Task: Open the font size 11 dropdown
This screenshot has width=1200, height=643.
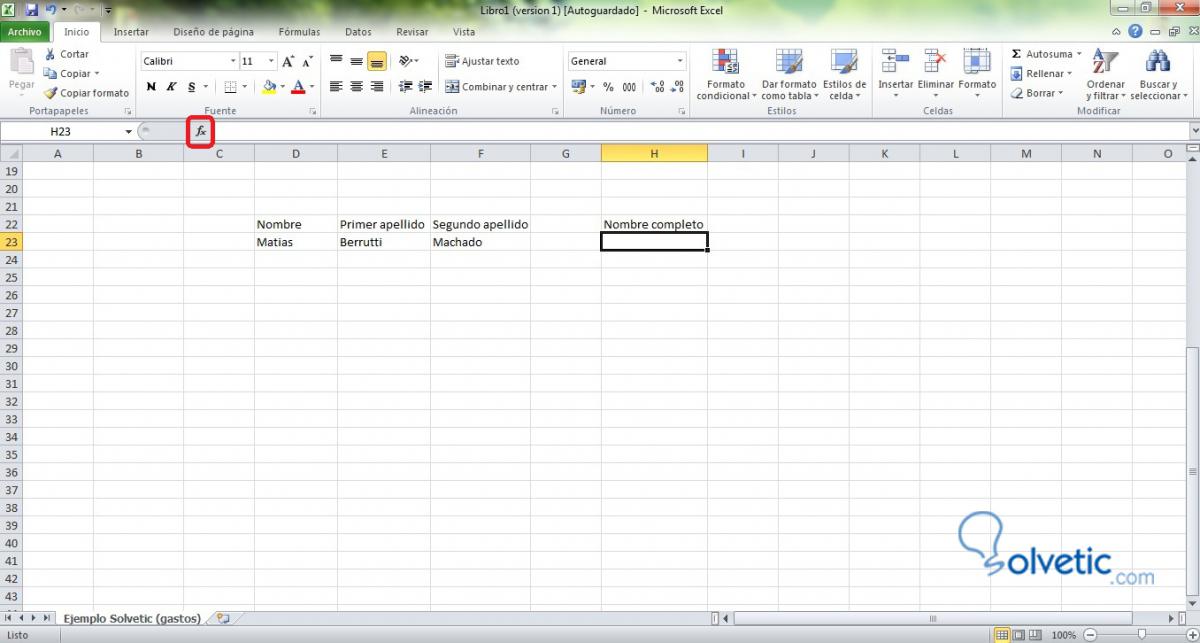Action: pos(271,61)
